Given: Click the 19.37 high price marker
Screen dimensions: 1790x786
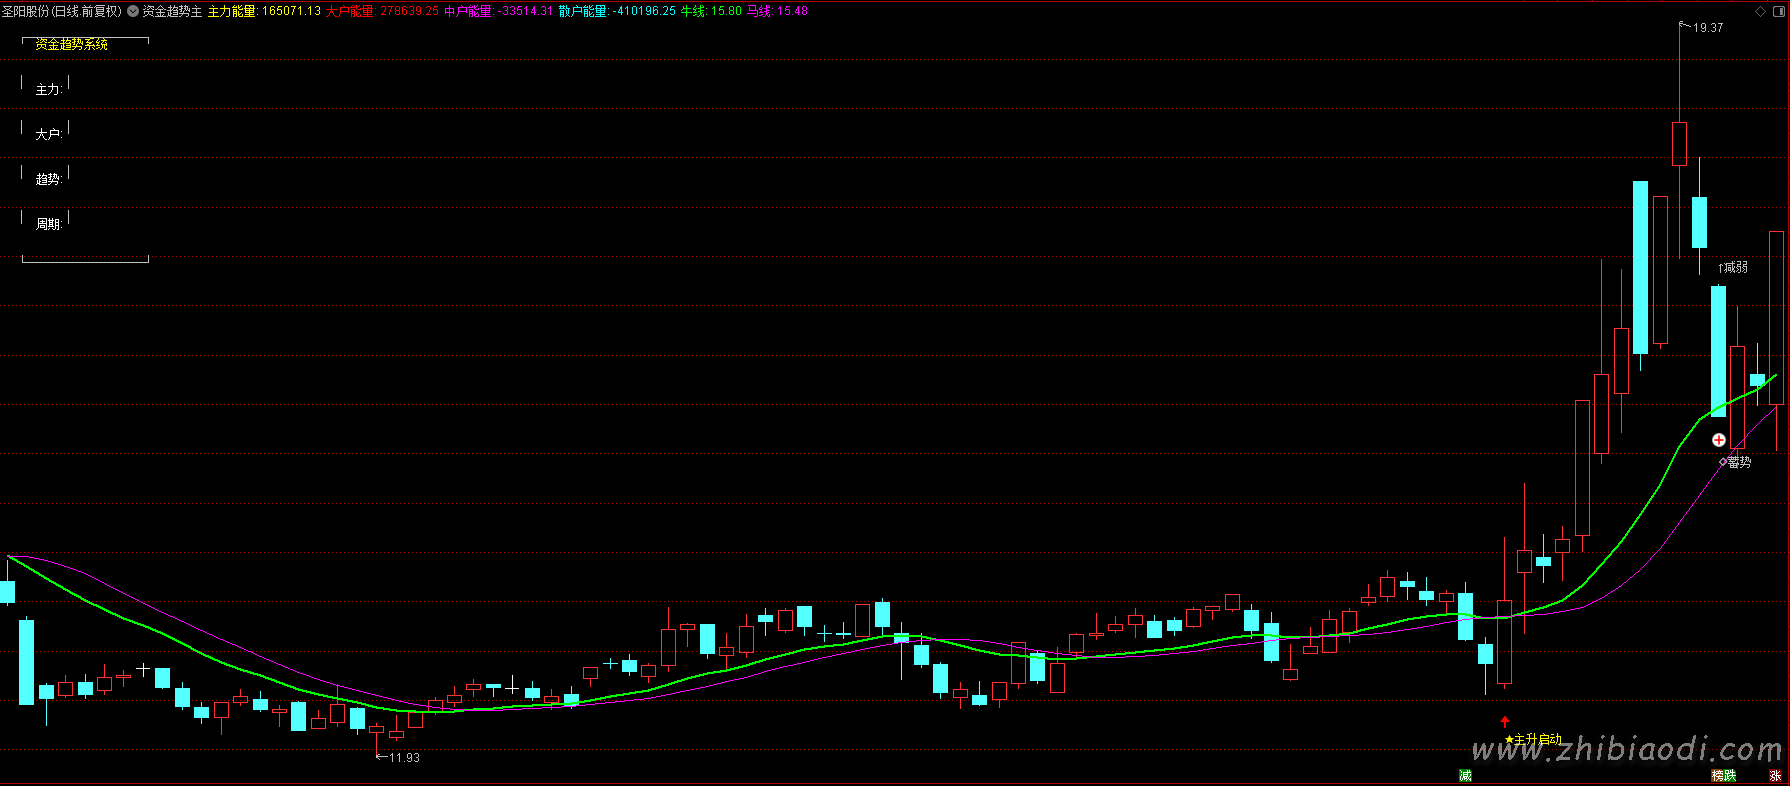Looking at the screenshot, I should pos(1707,28).
